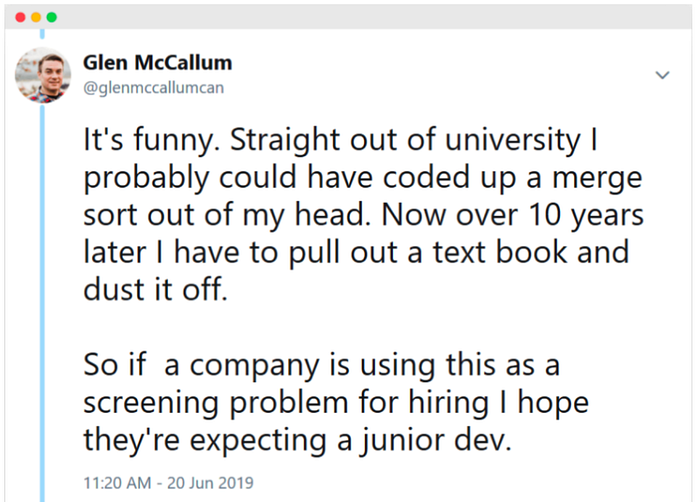Click the word "merge" in the tweet
This screenshot has width=700, height=502.
pos(597,178)
